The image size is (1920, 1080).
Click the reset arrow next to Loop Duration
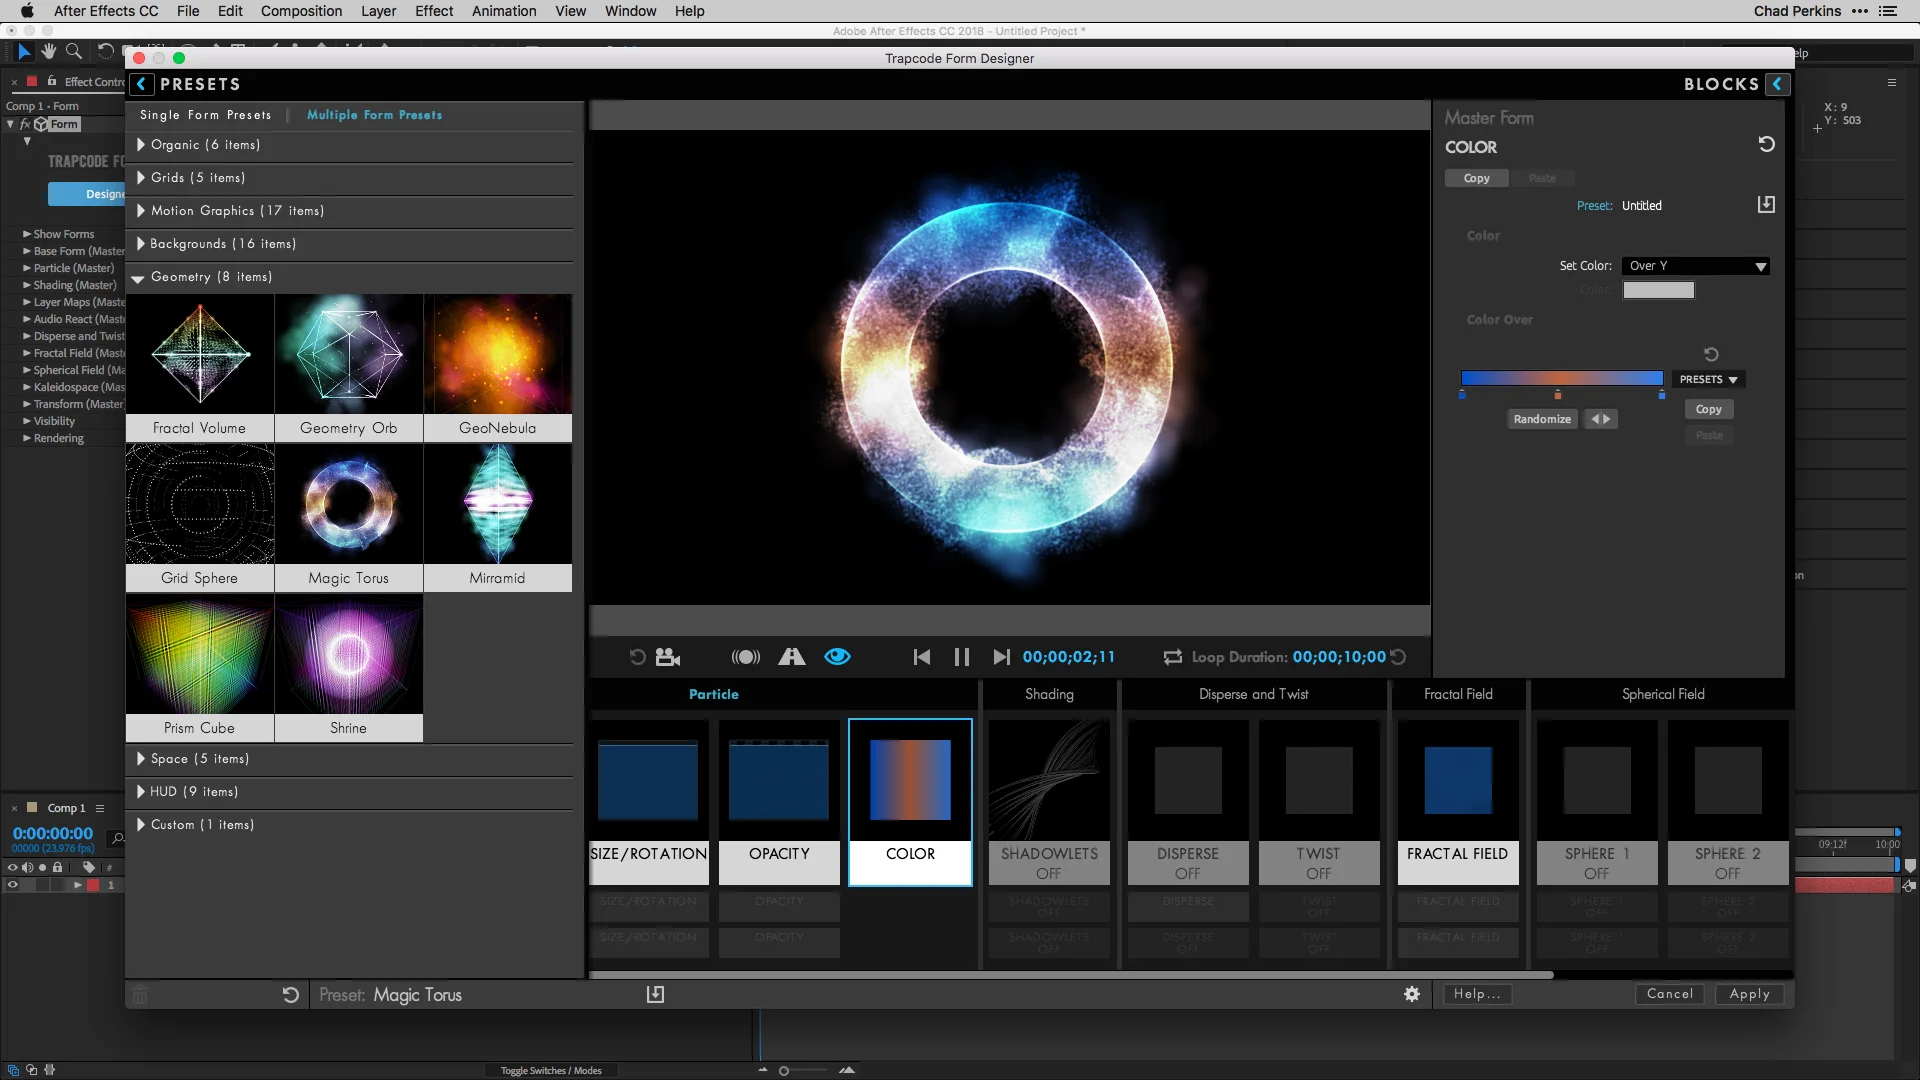[1397, 657]
